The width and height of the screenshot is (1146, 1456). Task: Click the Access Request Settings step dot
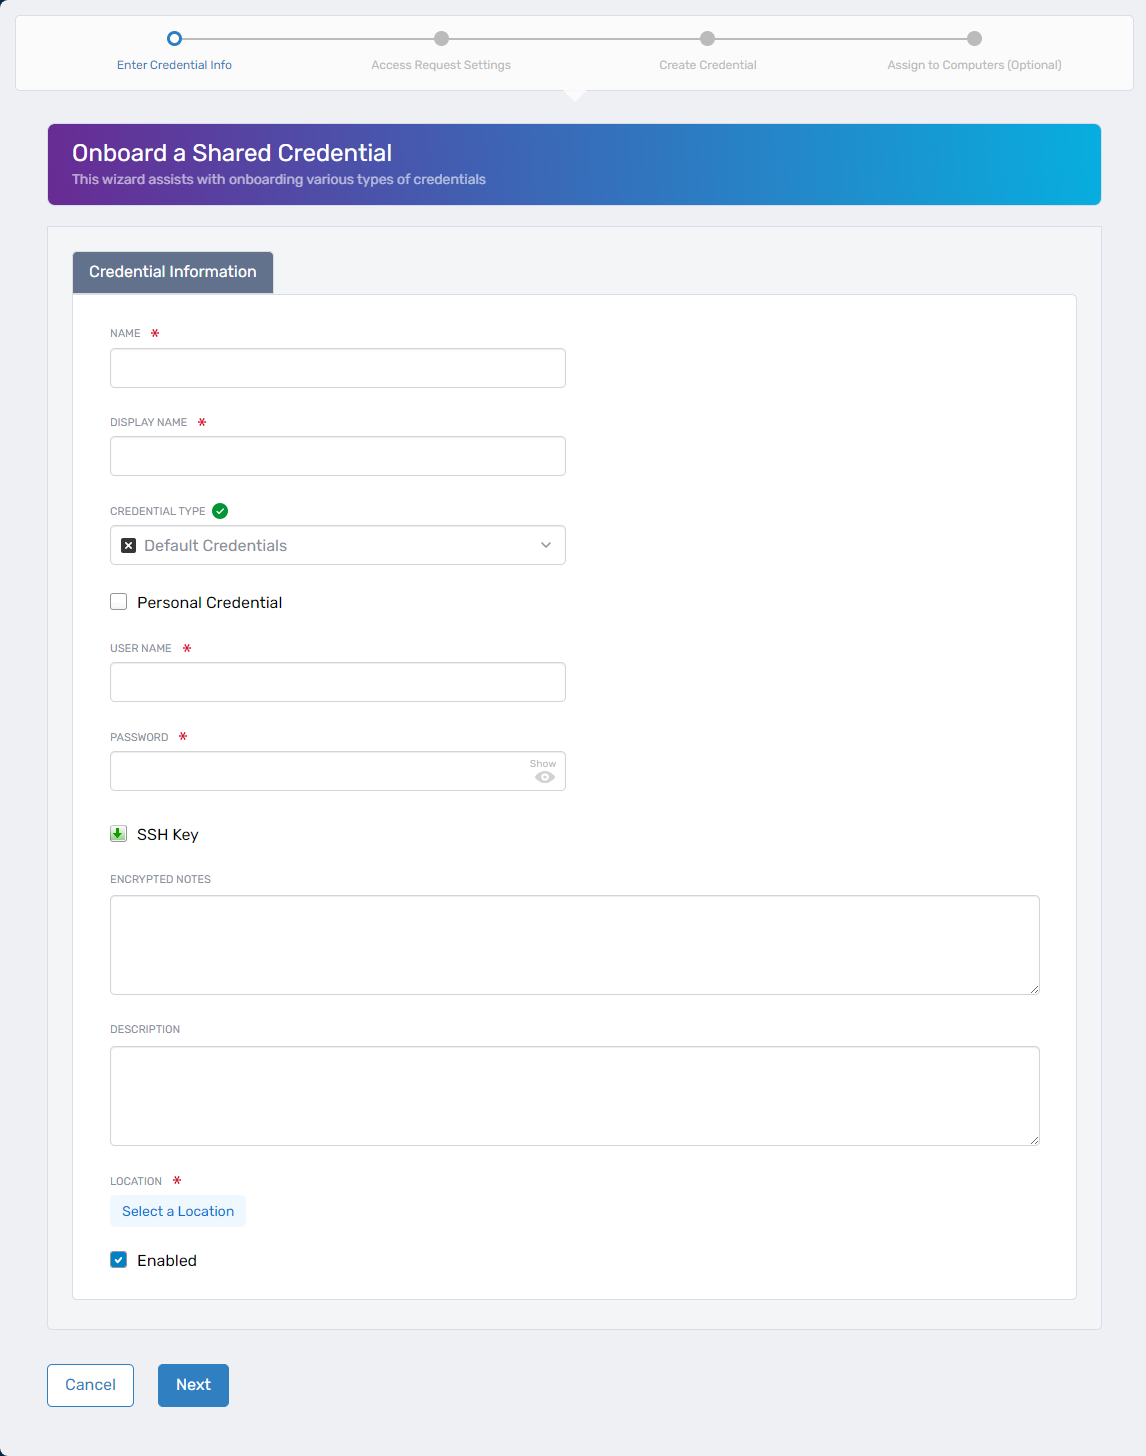[x=441, y=39]
